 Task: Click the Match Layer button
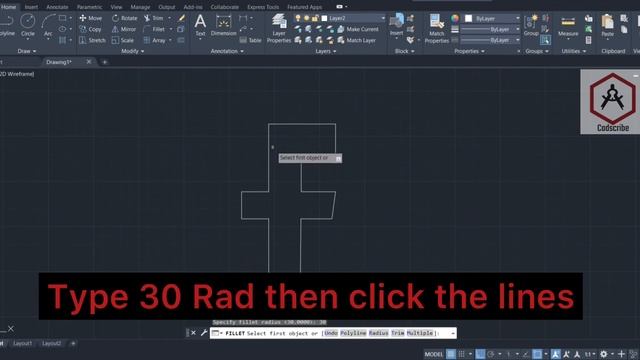[356, 40]
